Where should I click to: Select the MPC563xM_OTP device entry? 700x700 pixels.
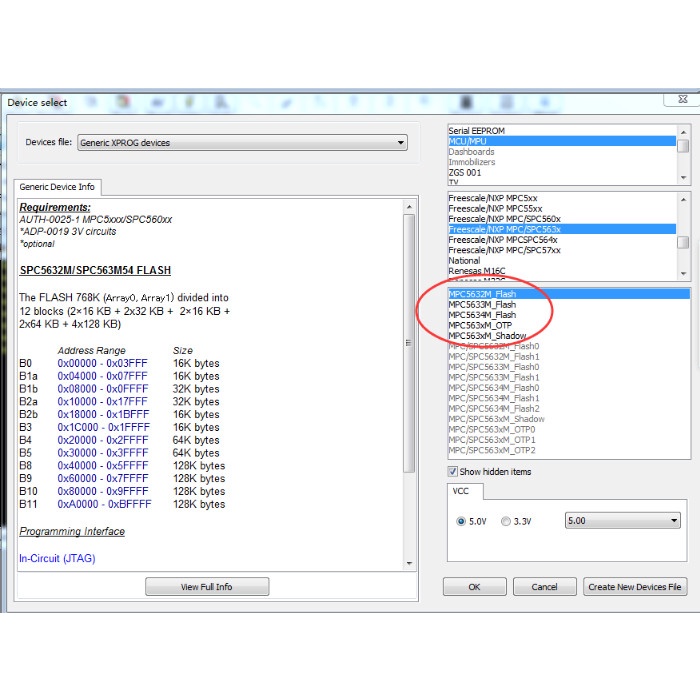point(480,325)
